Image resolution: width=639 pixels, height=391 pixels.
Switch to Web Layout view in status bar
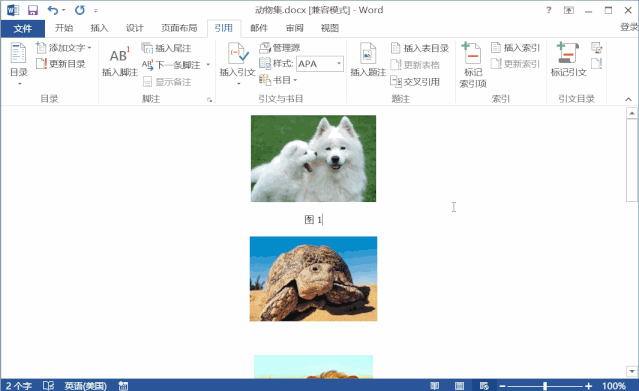click(x=484, y=385)
